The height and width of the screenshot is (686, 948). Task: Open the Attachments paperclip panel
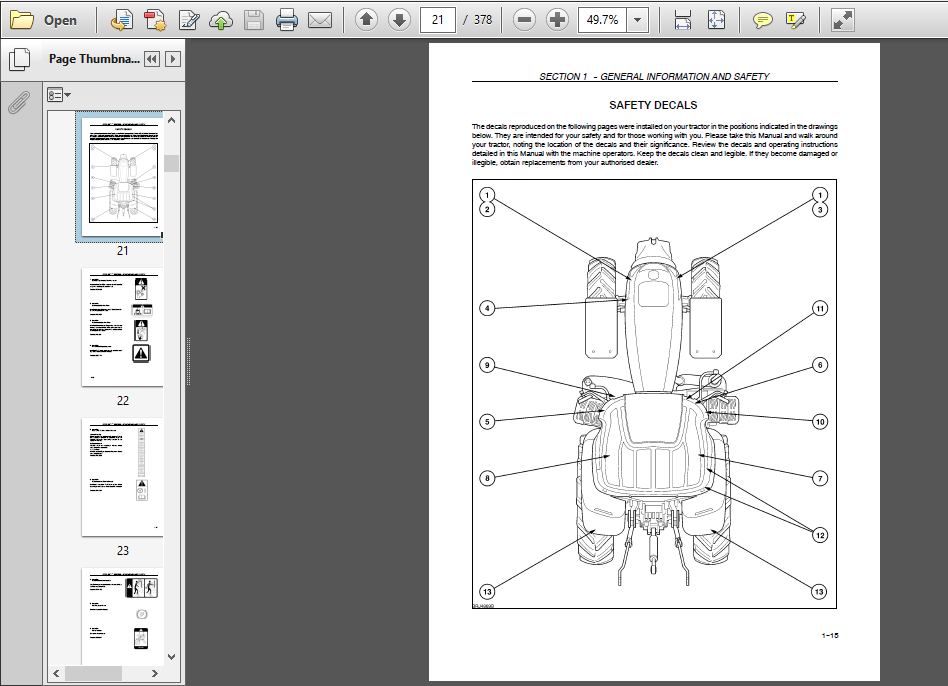pyautogui.click(x=19, y=102)
